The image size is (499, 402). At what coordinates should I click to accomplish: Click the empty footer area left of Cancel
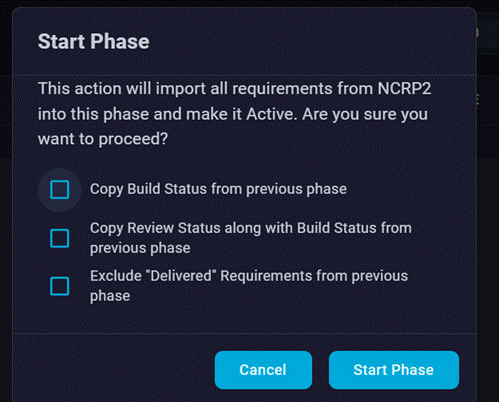(x=113, y=370)
